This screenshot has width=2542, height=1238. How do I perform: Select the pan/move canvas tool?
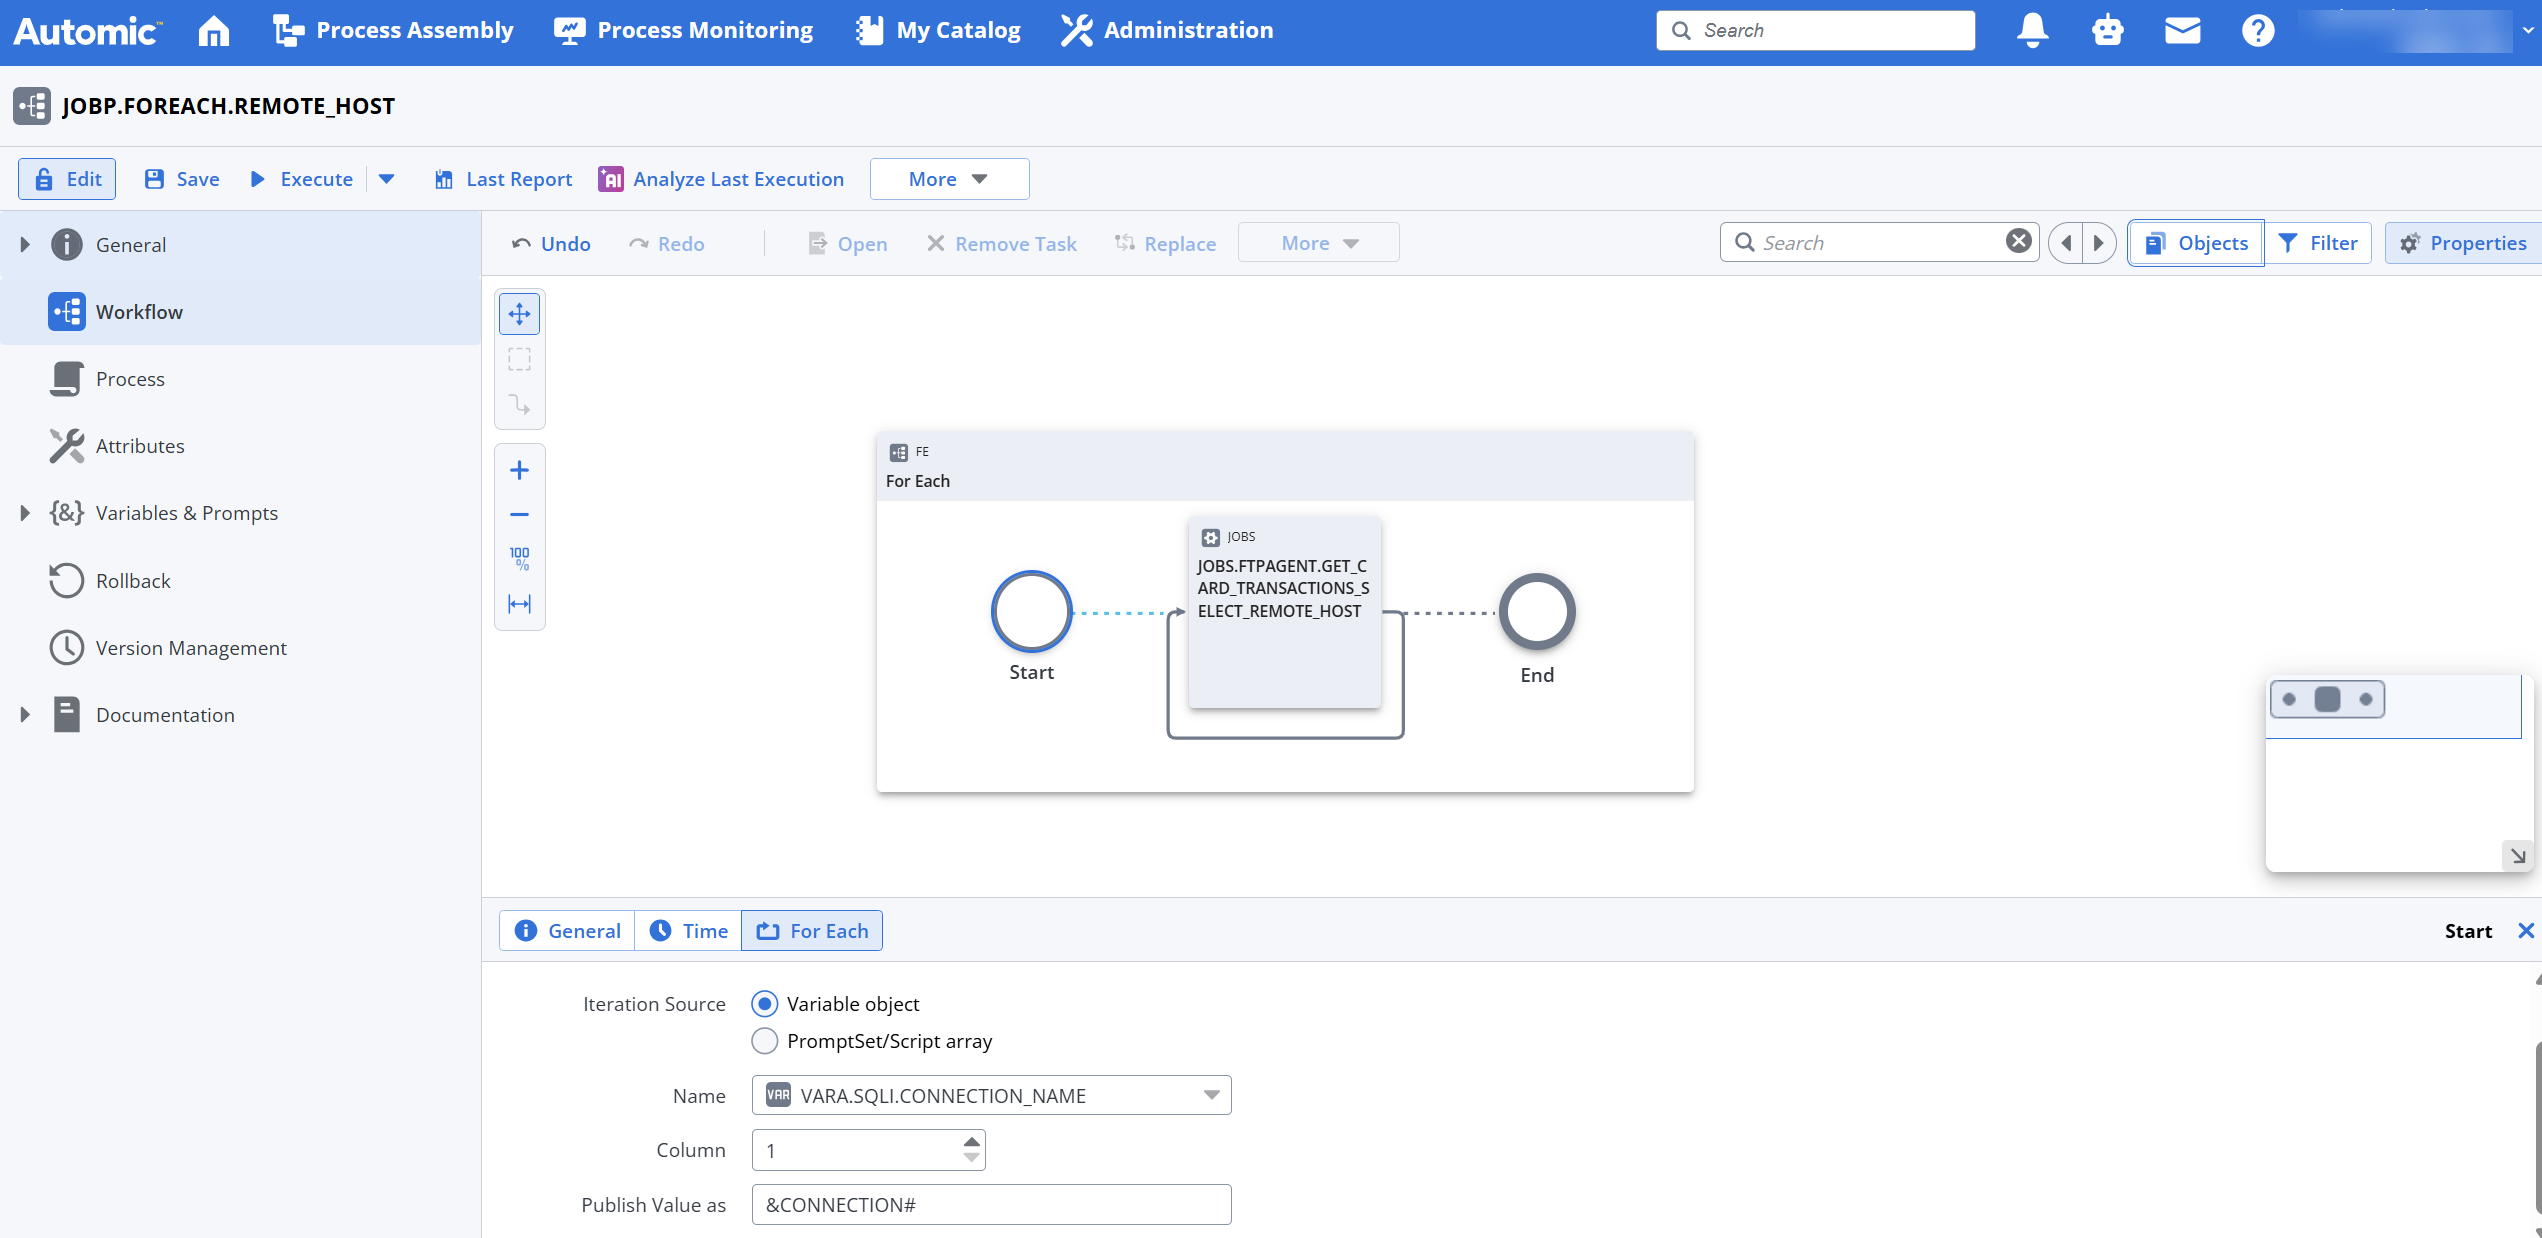coord(519,314)
